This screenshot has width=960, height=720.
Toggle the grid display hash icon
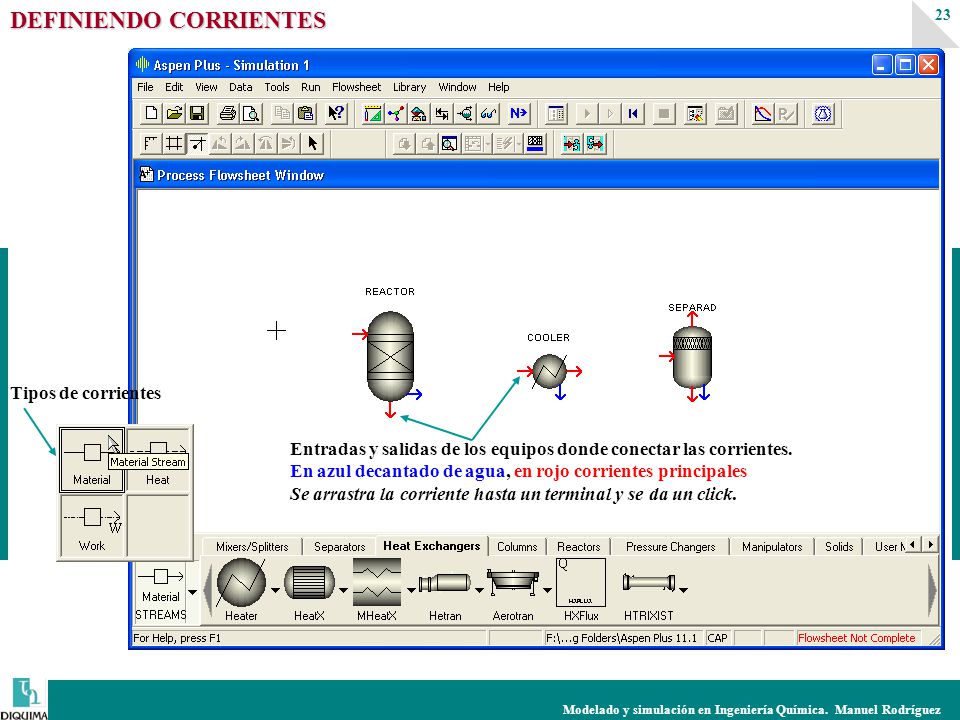(x=174, y=144)
